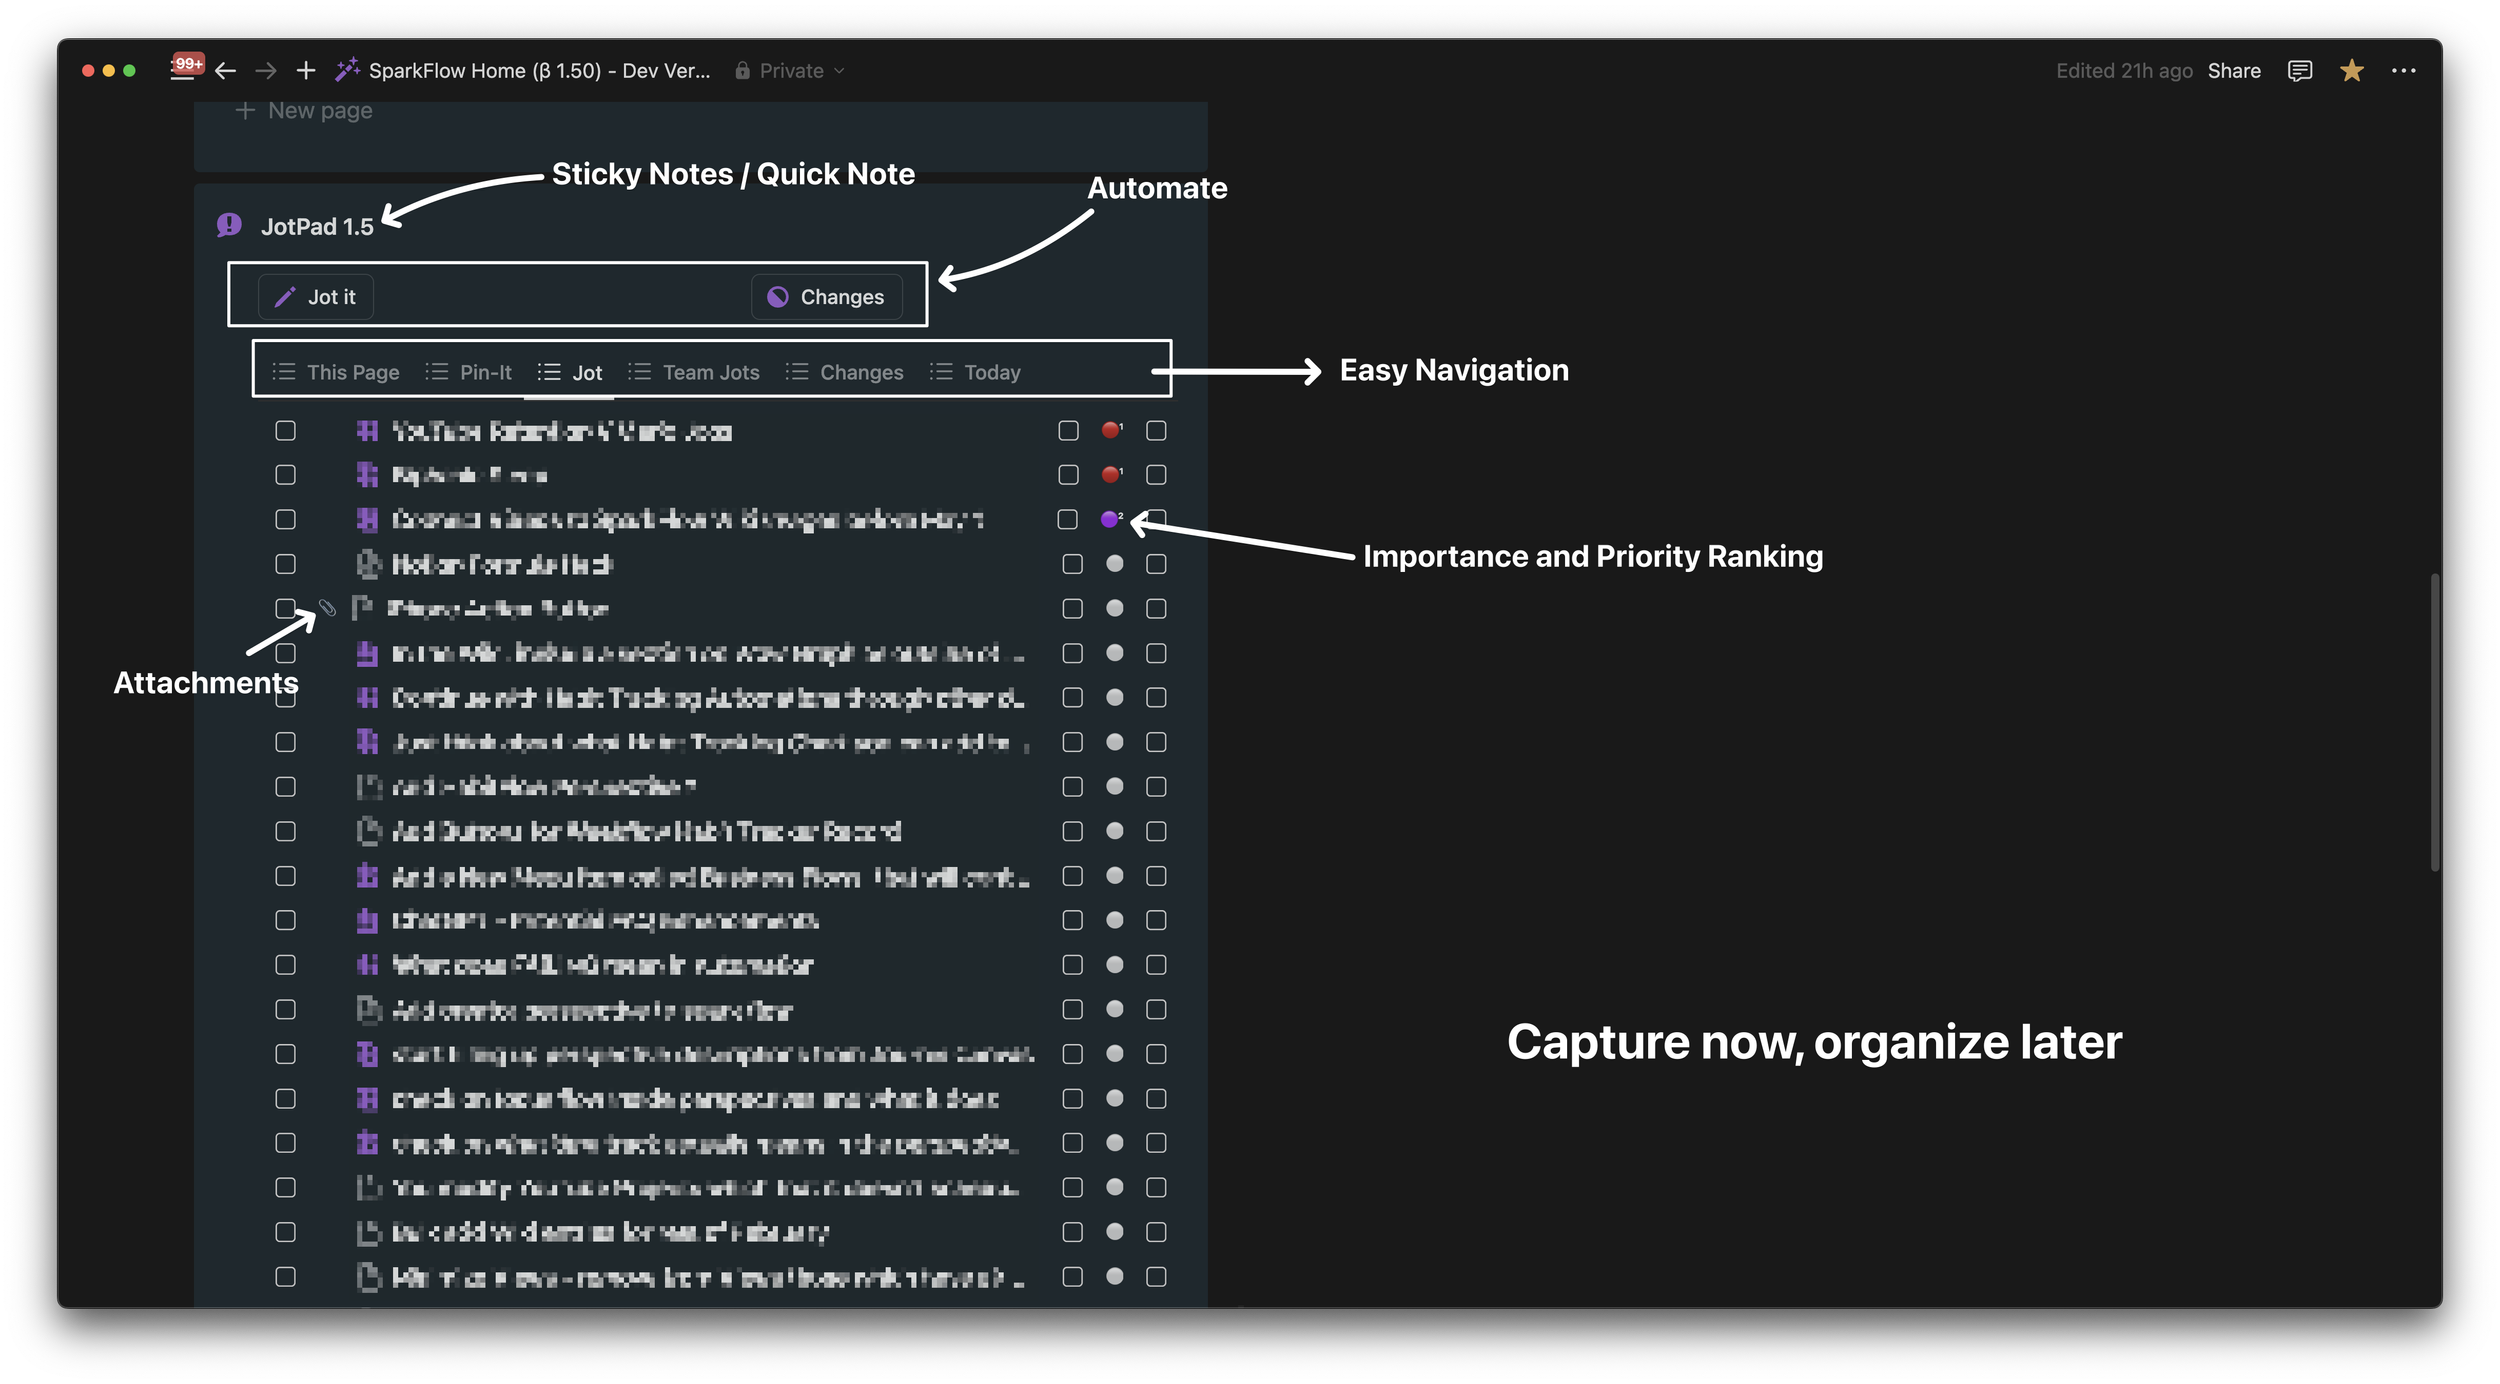Go back with the left arrow

pyautogui.click(x=225, y=70)
